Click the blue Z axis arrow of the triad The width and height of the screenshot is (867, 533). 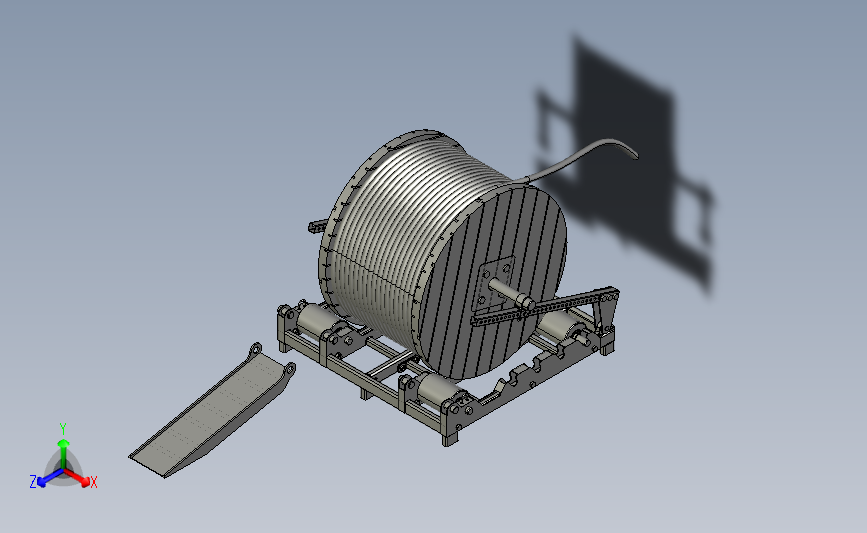(x=49, y=478)
